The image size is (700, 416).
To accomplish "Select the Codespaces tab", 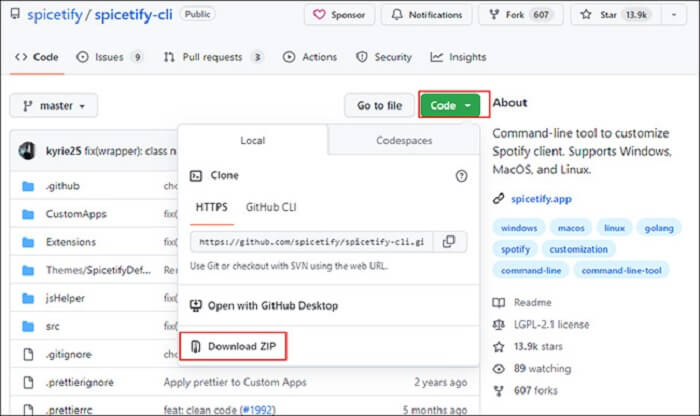I will tap(404, 141).
